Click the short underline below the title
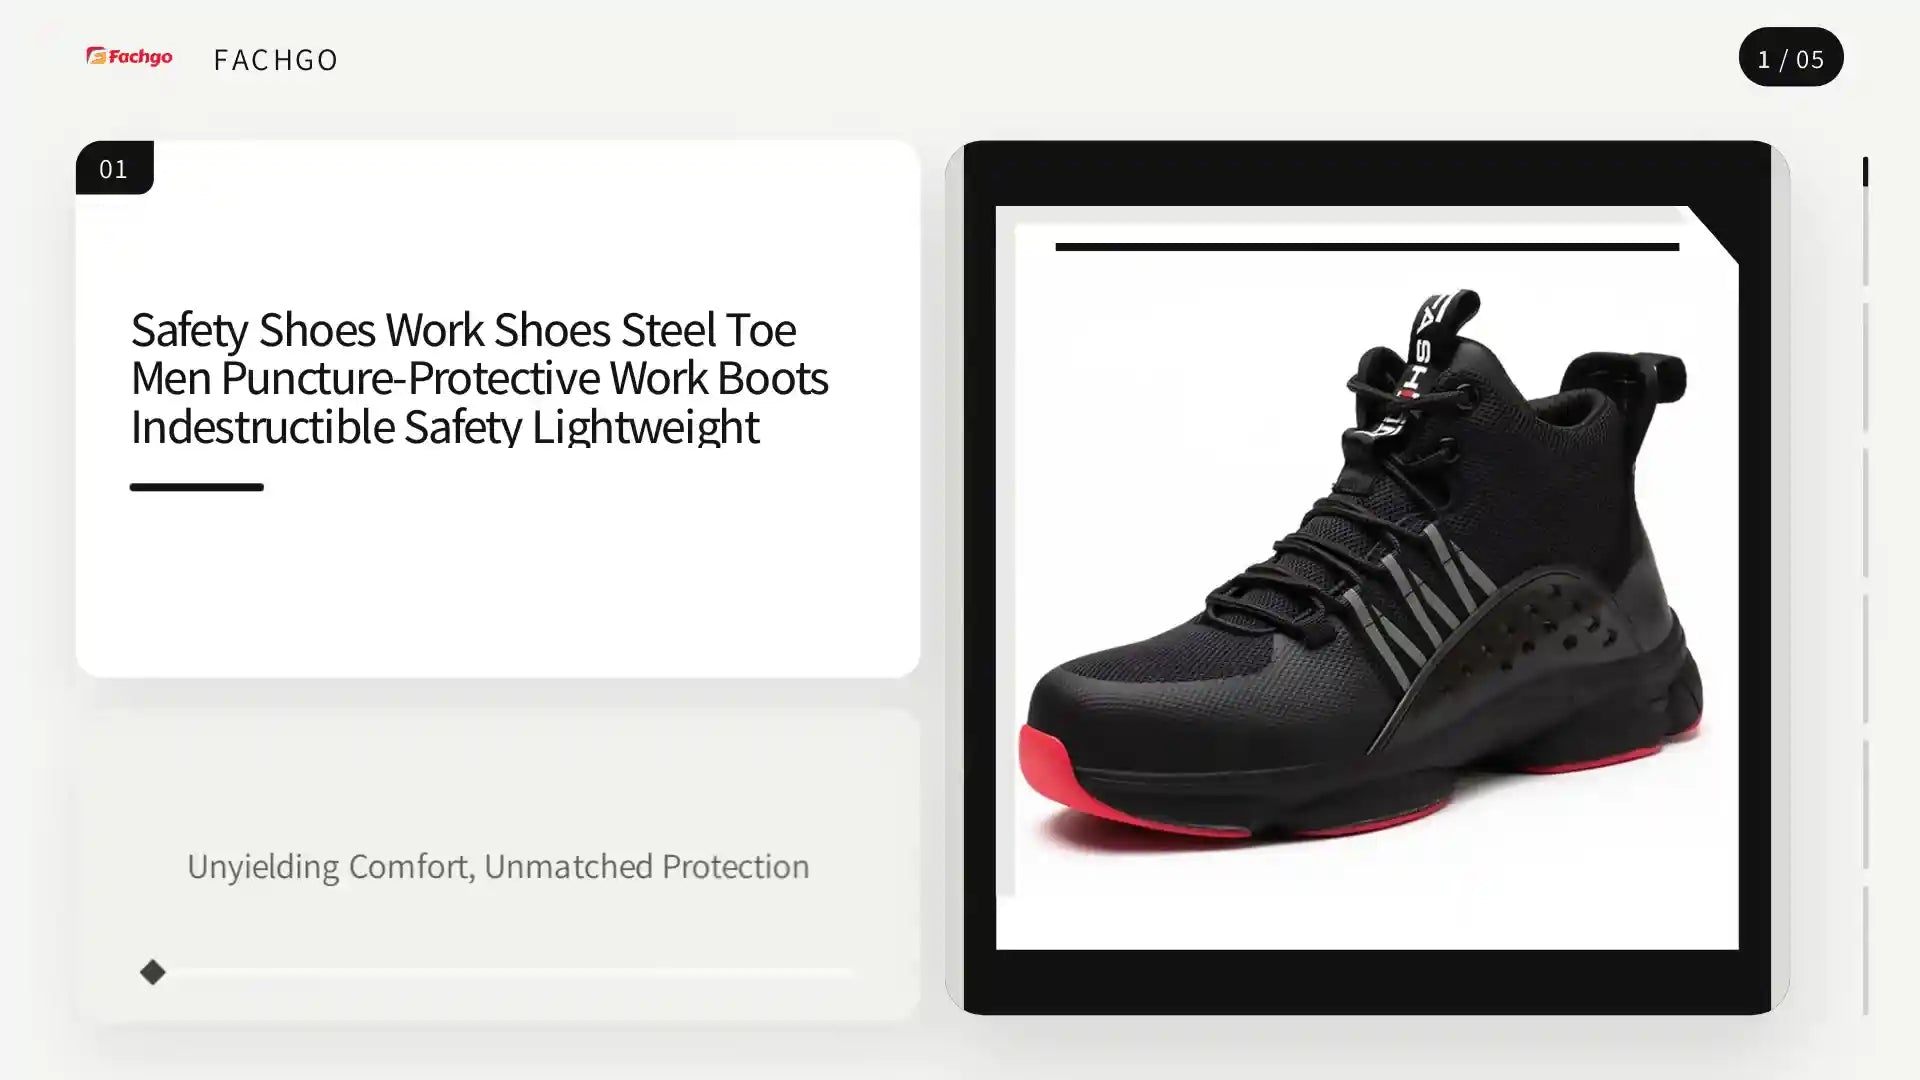 196,487
